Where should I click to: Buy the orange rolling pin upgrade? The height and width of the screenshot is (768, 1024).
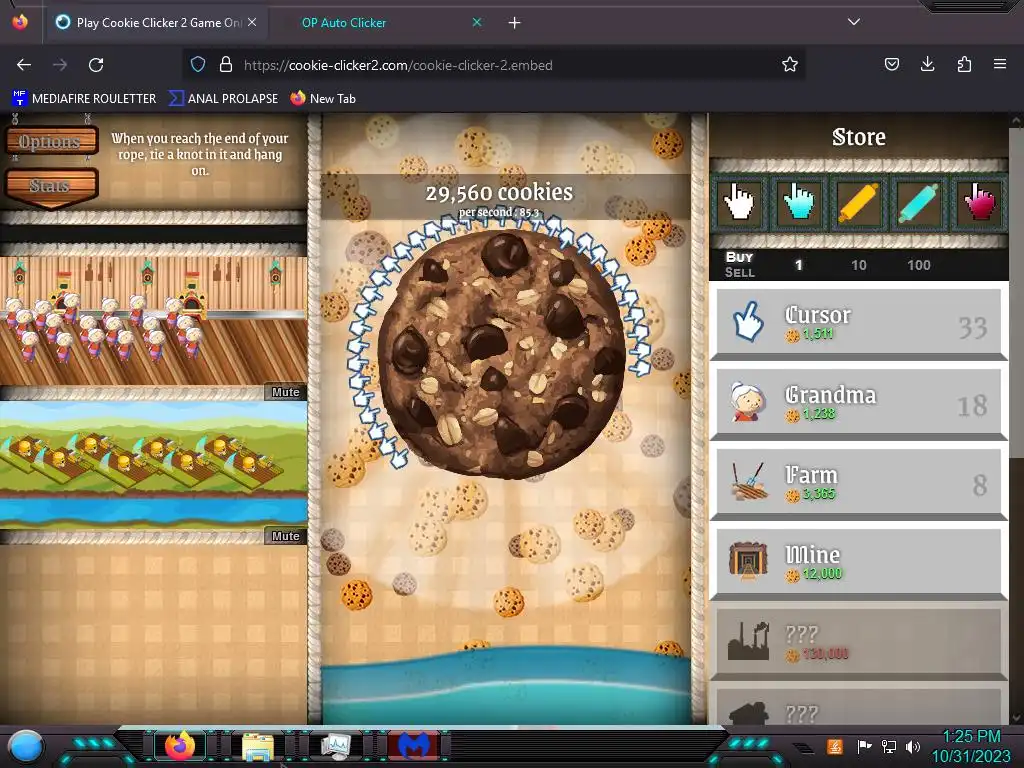pyautogui.click(x=858, y=202)
